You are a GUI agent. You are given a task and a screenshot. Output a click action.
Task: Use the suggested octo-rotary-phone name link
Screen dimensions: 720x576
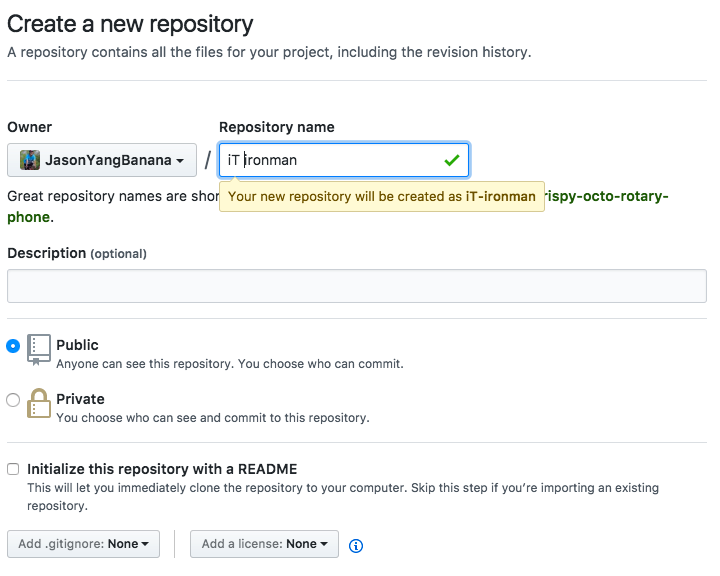coord(606,197)
